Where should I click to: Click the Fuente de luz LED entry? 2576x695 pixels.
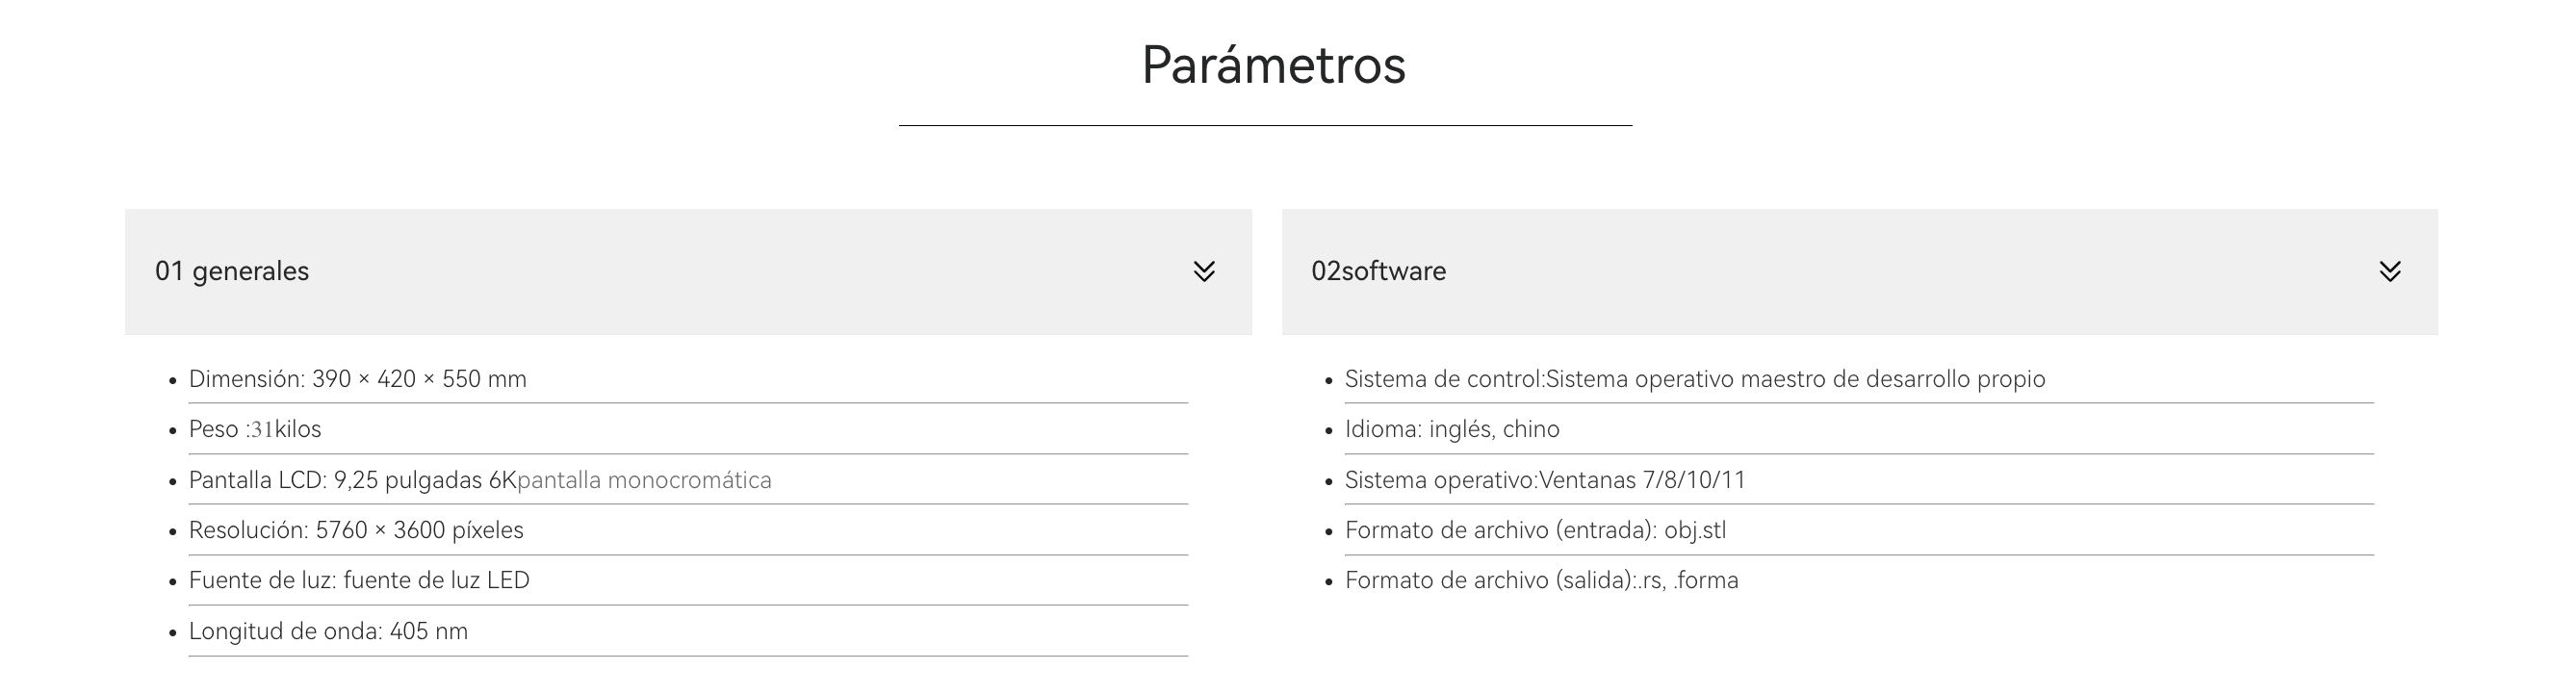pos(359,580)
